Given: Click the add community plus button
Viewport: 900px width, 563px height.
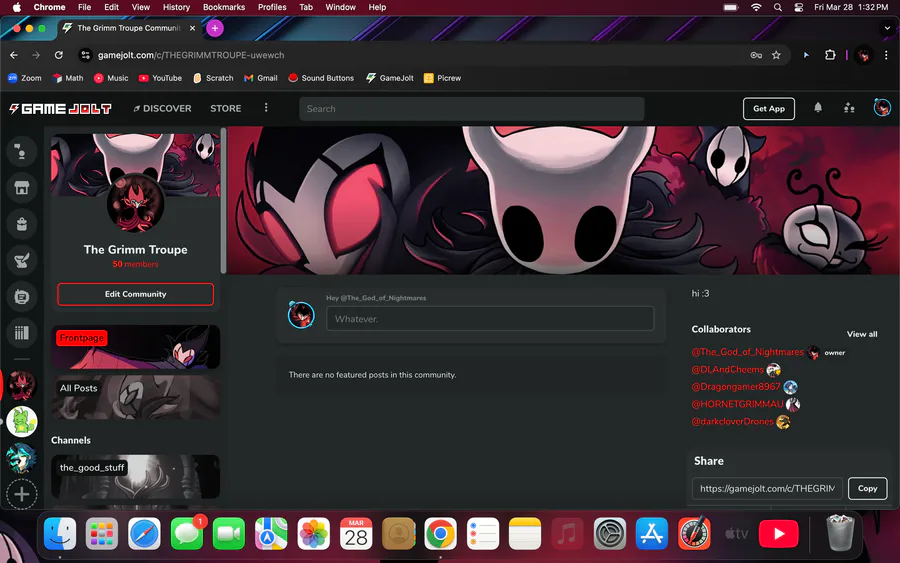Looking at the screenshot, I should (21, 494).
